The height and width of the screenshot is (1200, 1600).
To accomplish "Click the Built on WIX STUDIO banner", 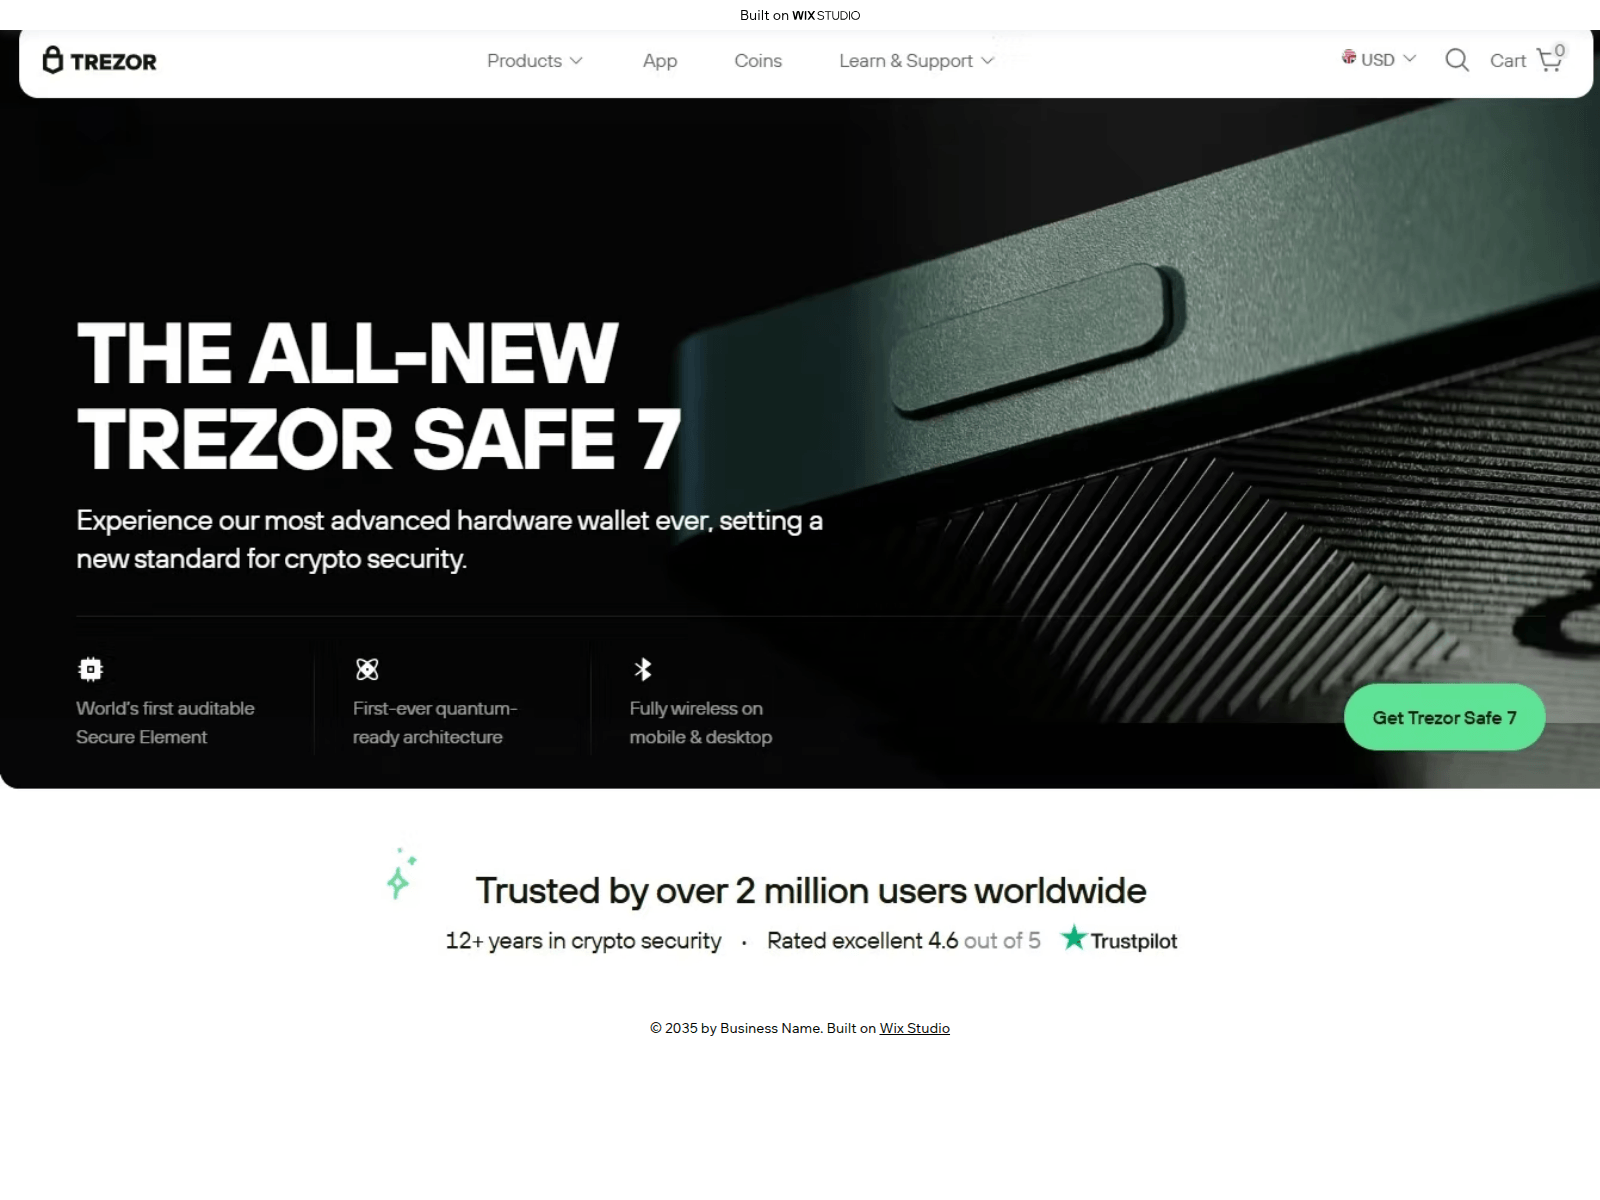I will 800,15.
